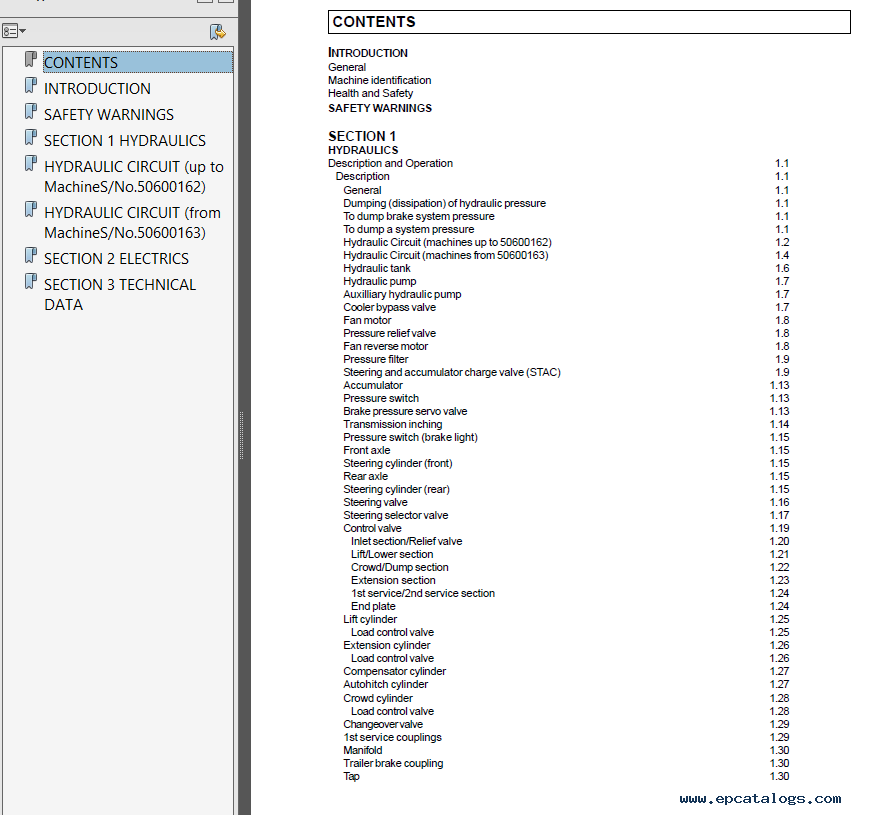
Task: Click the 'Cooler bypass valve' entry
Action: click(390, 308)
